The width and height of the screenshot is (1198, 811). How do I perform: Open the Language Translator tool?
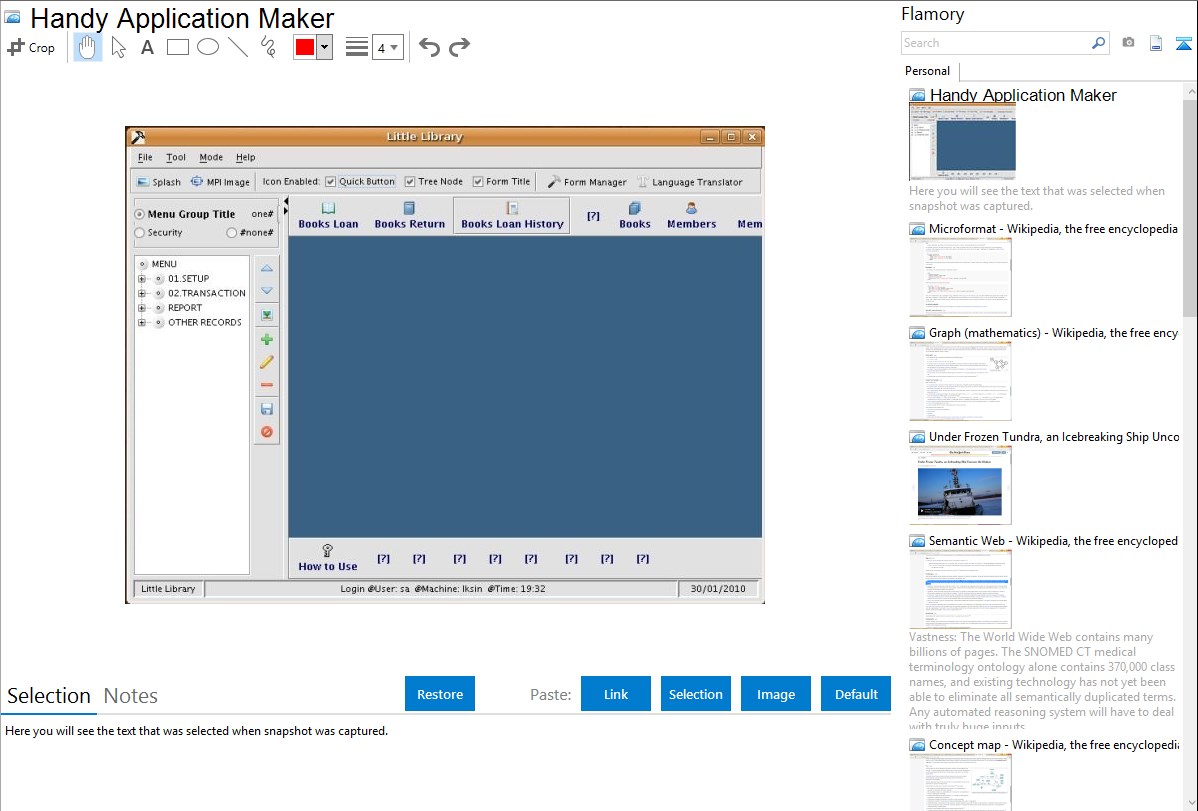(690, 182)
